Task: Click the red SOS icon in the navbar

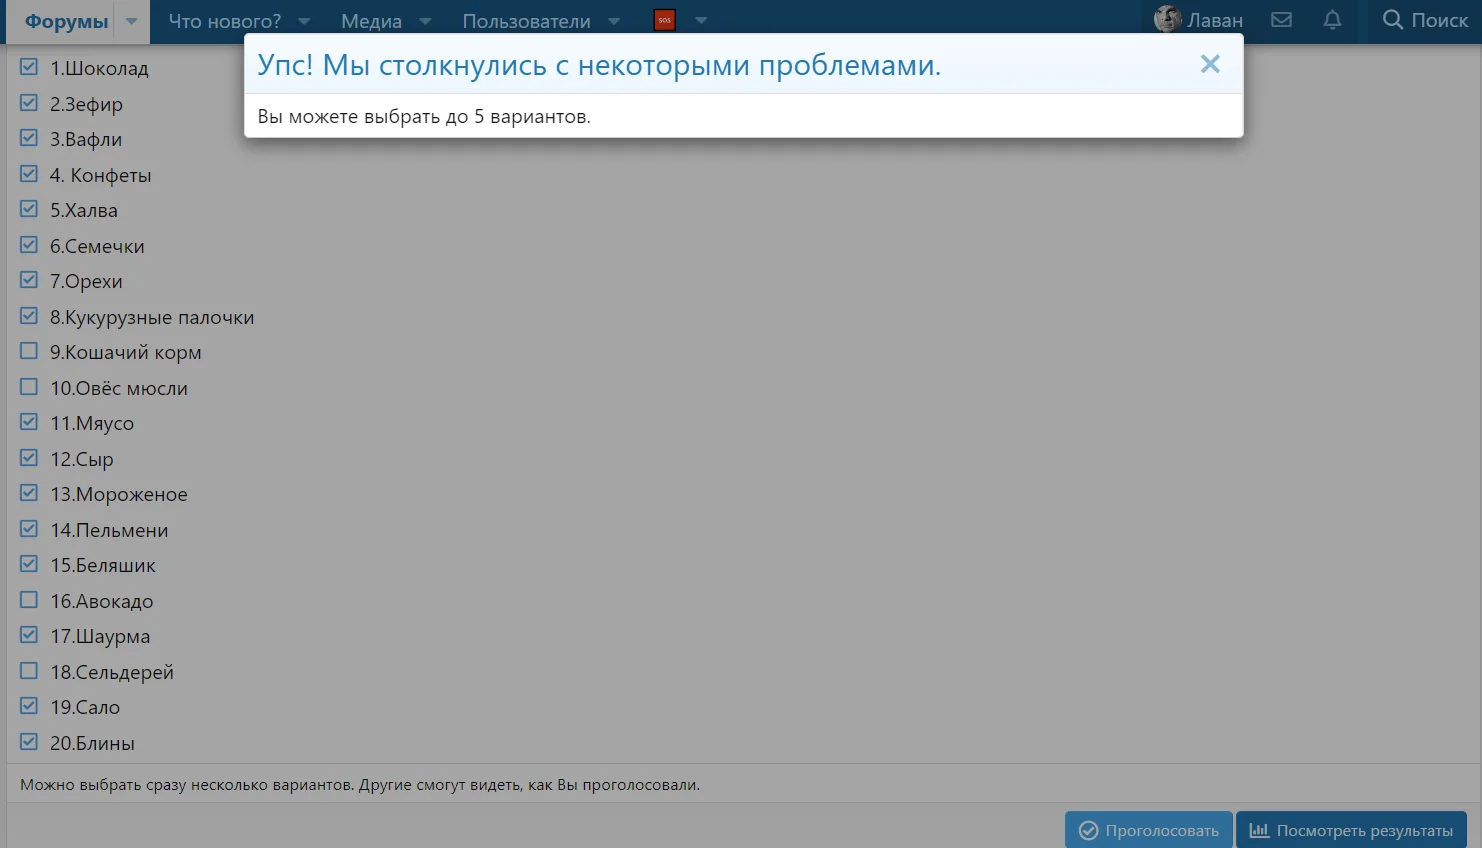Action: (x=664, y=19)
